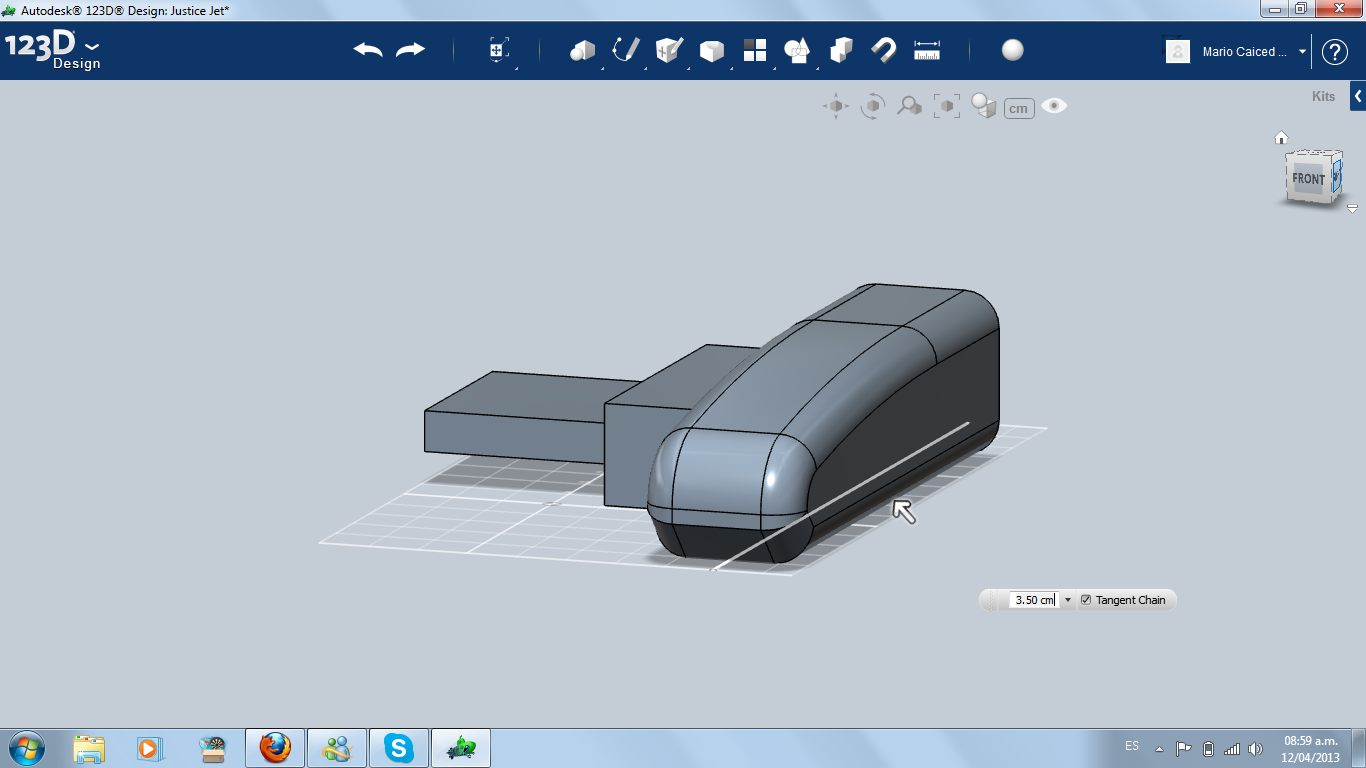Open the 123D Design application menu
Image resolution: width=1366 pixels, height=768 pixels.
[53, 51]
